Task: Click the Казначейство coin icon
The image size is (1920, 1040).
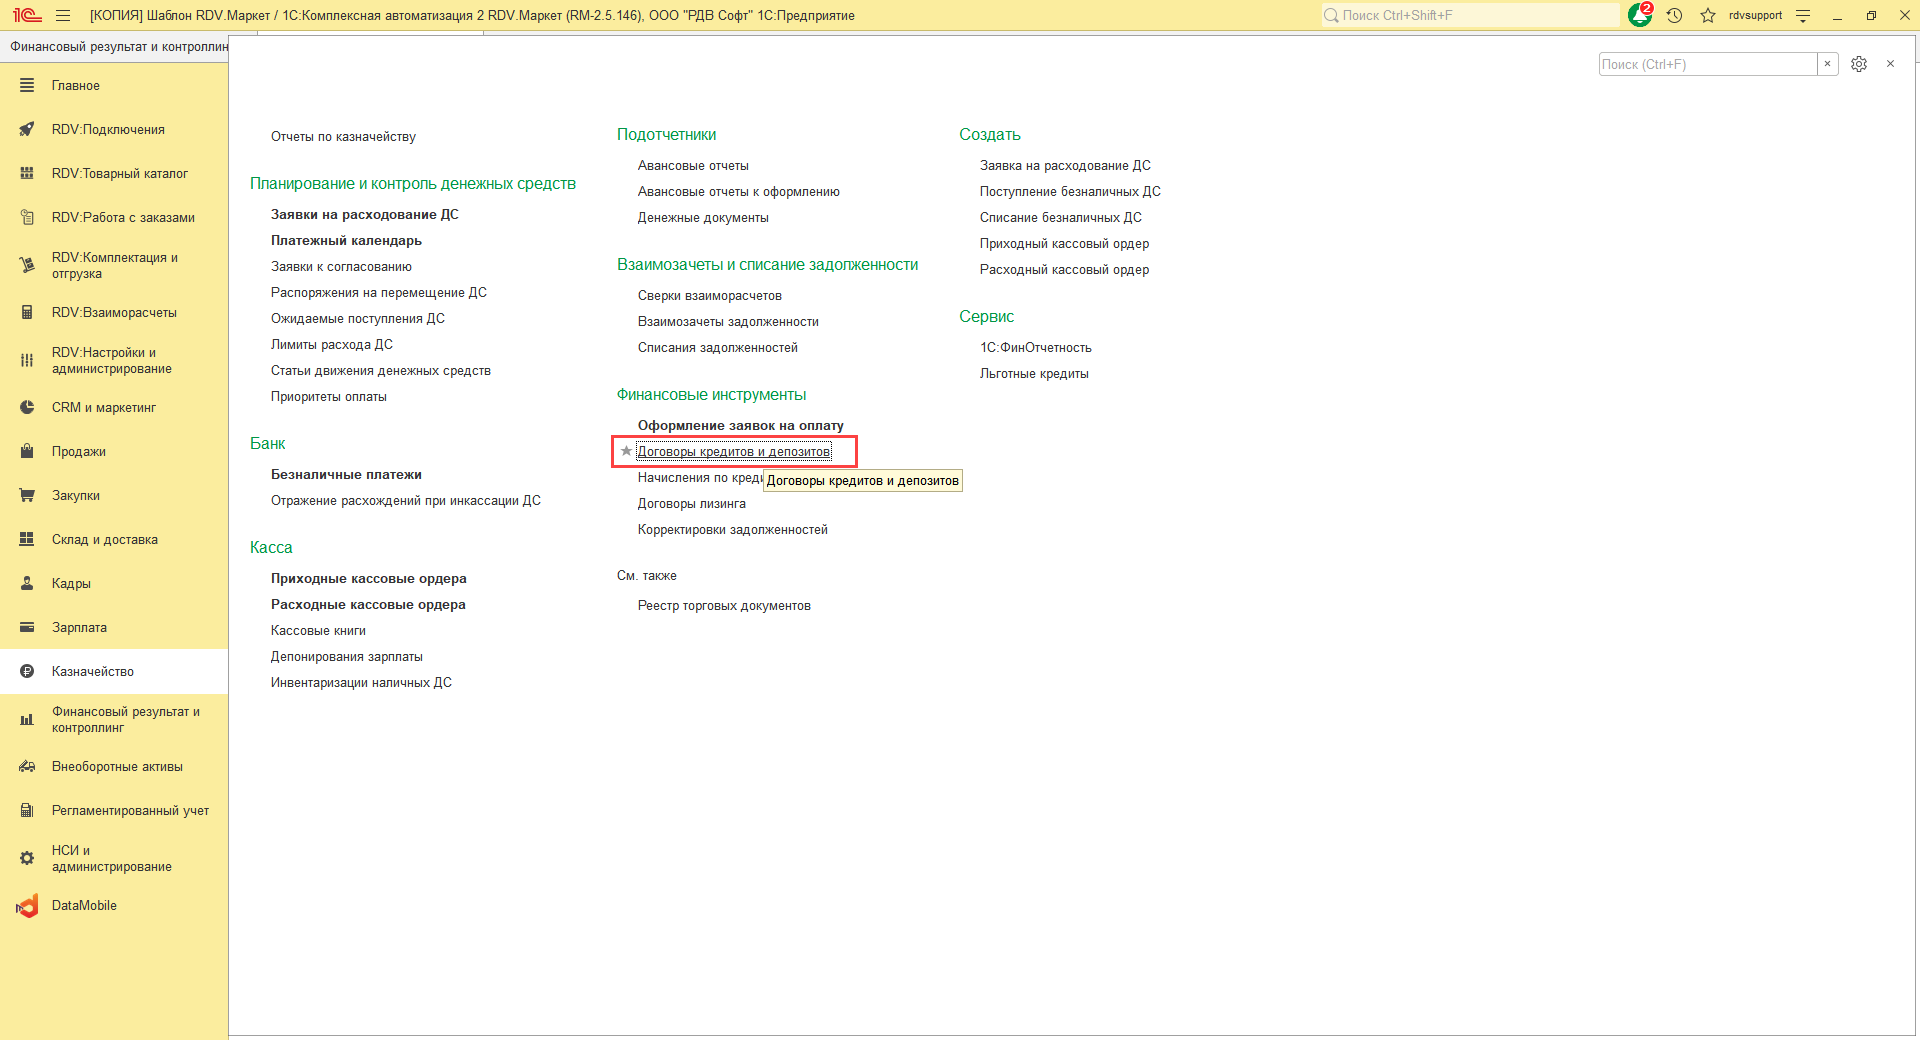Action: (27, 672)
